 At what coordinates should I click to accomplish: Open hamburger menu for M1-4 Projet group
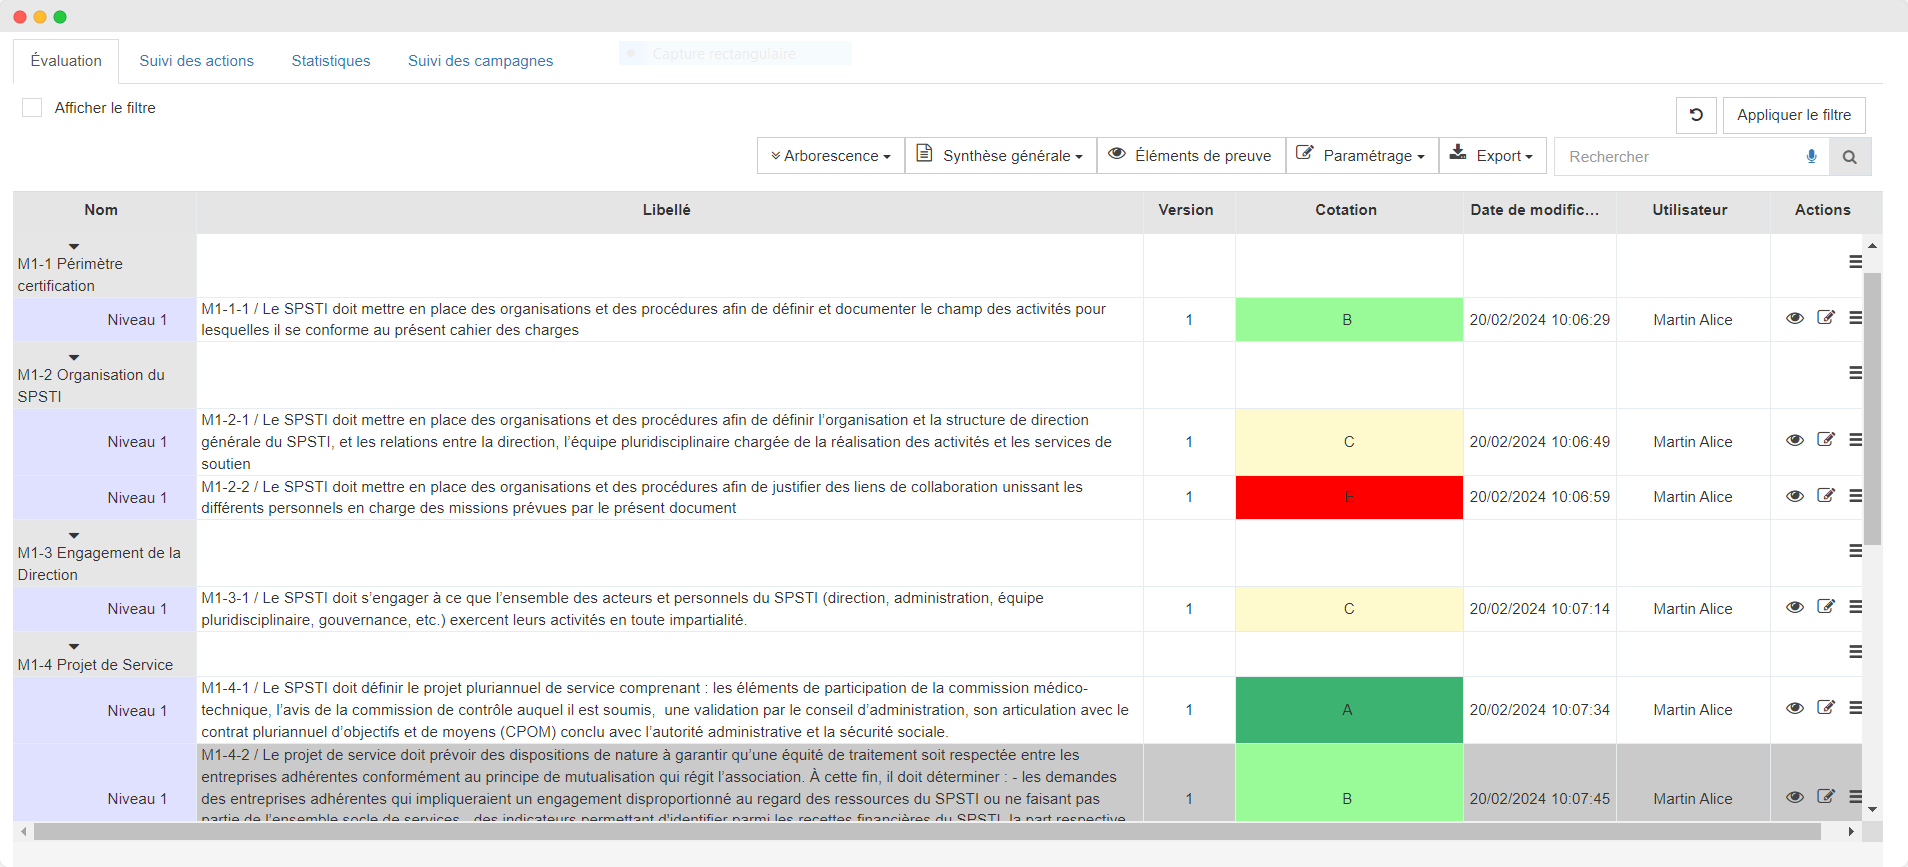click(x=1855, y=652)
